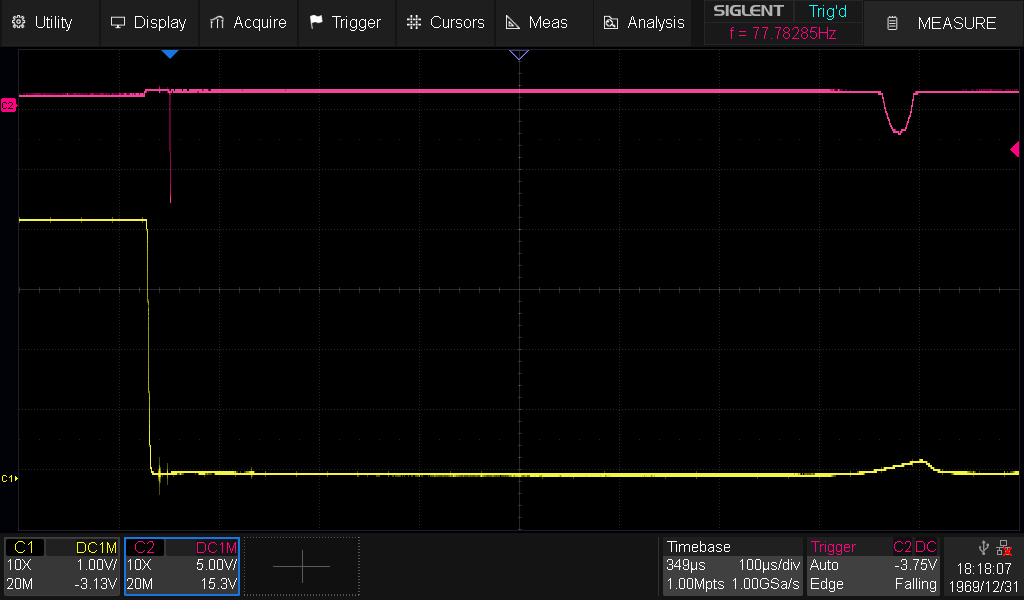Open the Analysis menu

(x=643, y=22)
